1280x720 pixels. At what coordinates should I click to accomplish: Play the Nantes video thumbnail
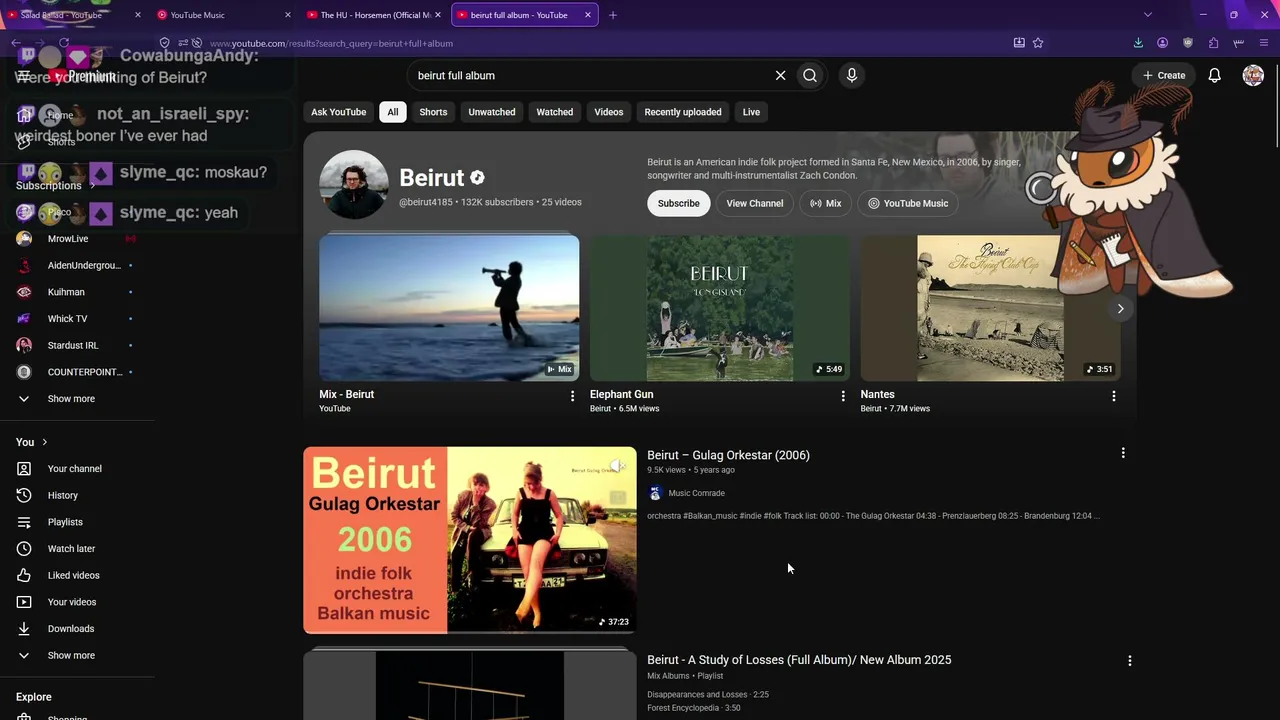(x=990, y=308)
